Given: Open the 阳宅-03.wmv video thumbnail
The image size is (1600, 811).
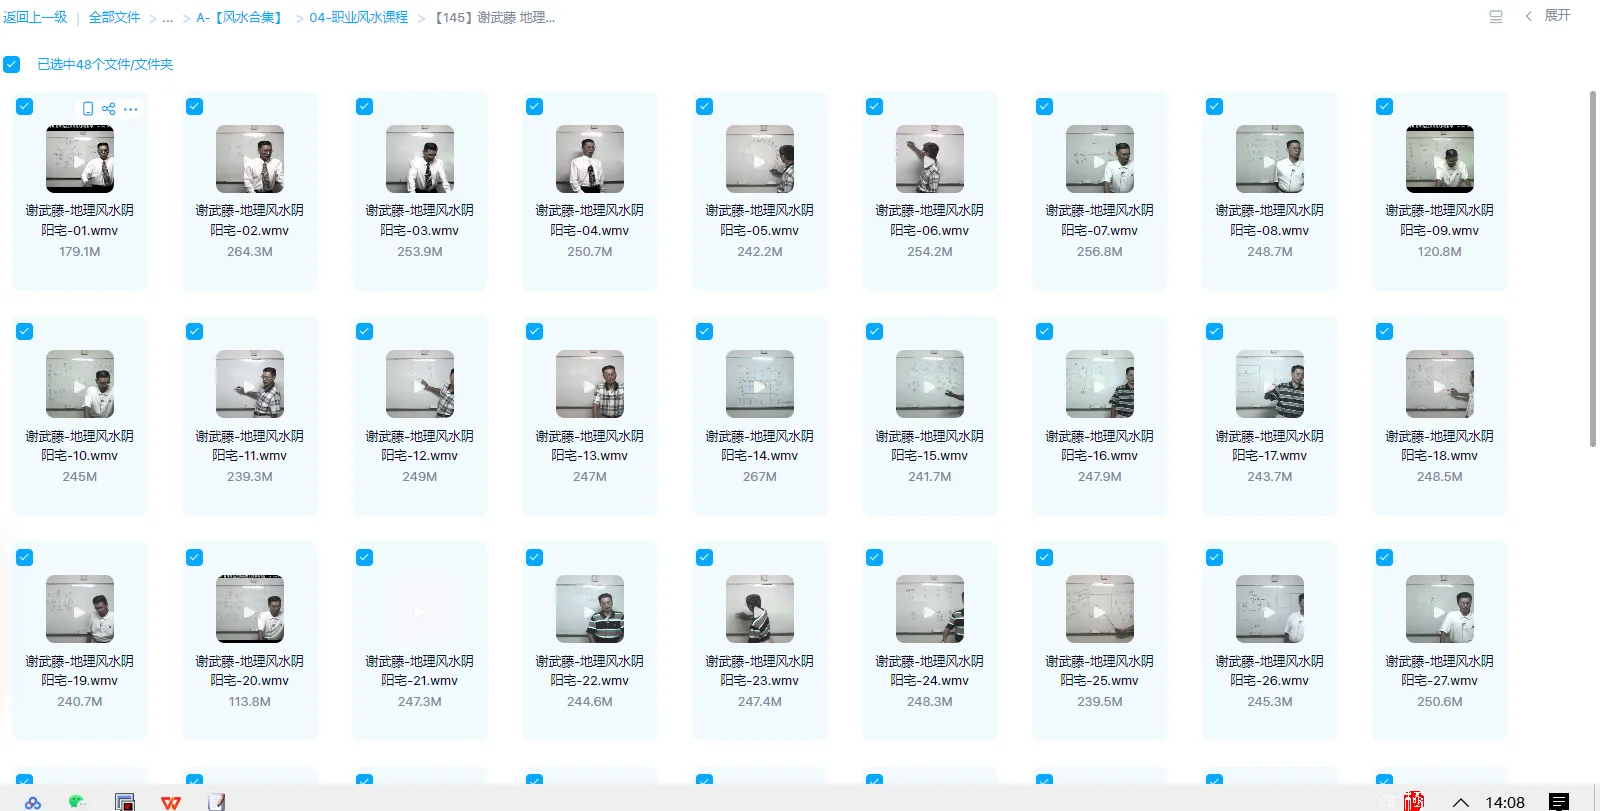Looking at the screenshot, I should [x=420, y=159].
